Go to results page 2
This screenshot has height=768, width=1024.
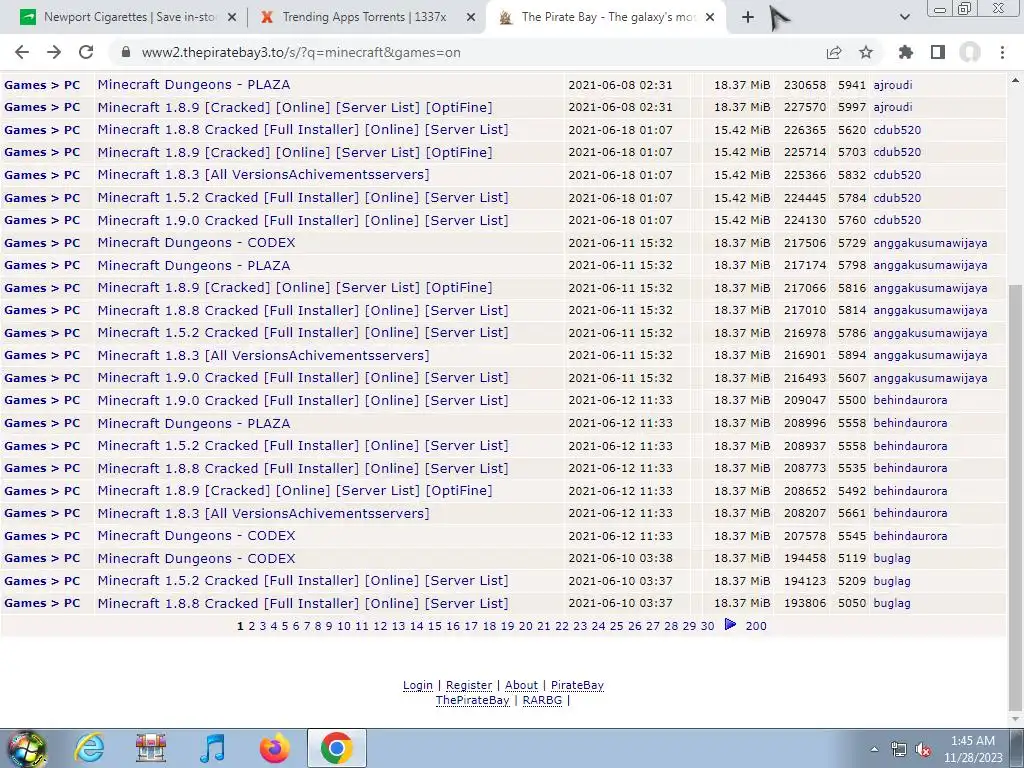coord(251,626)
